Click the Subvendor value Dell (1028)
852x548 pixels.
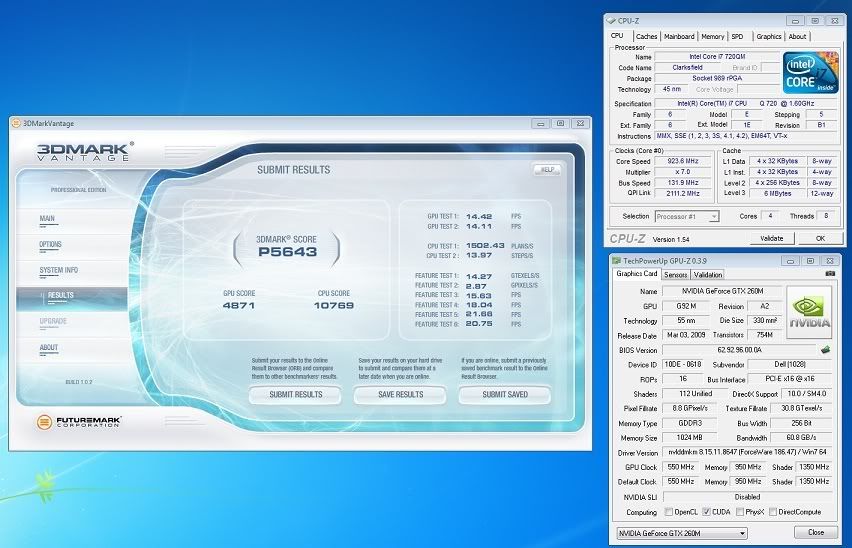point(790,364)
